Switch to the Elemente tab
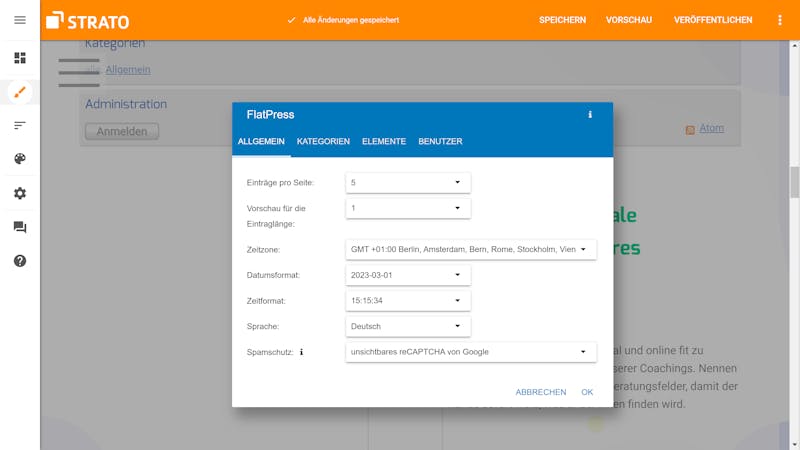Viewport: 800px width, 450px height. tap(384, 141)
